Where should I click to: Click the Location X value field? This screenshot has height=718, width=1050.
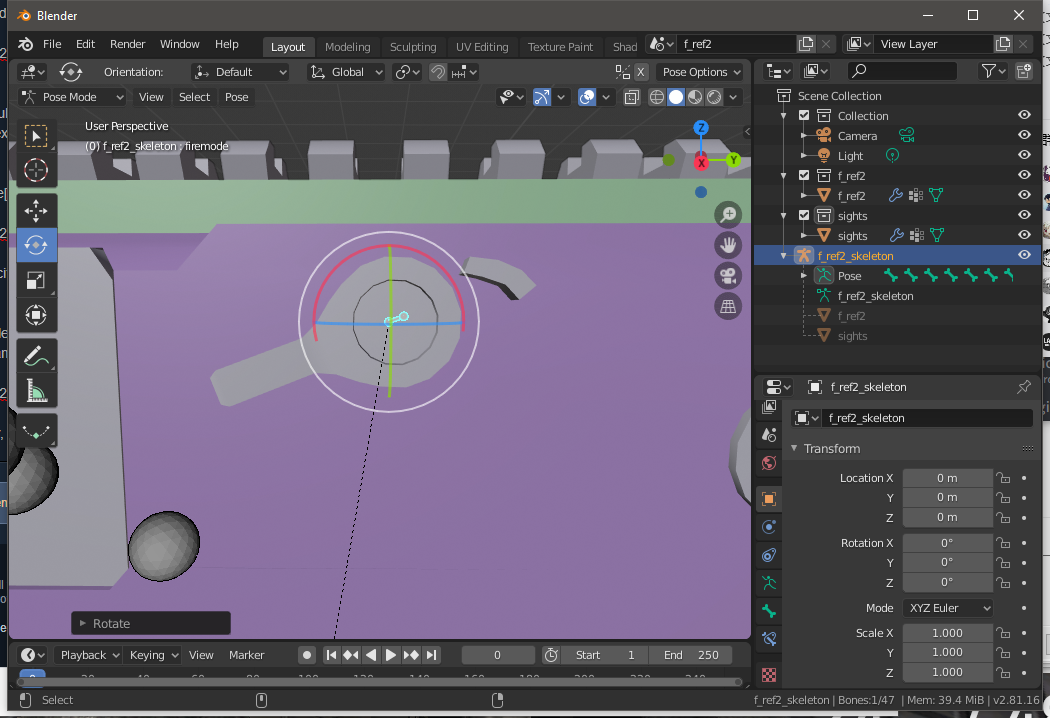(946, 478)
